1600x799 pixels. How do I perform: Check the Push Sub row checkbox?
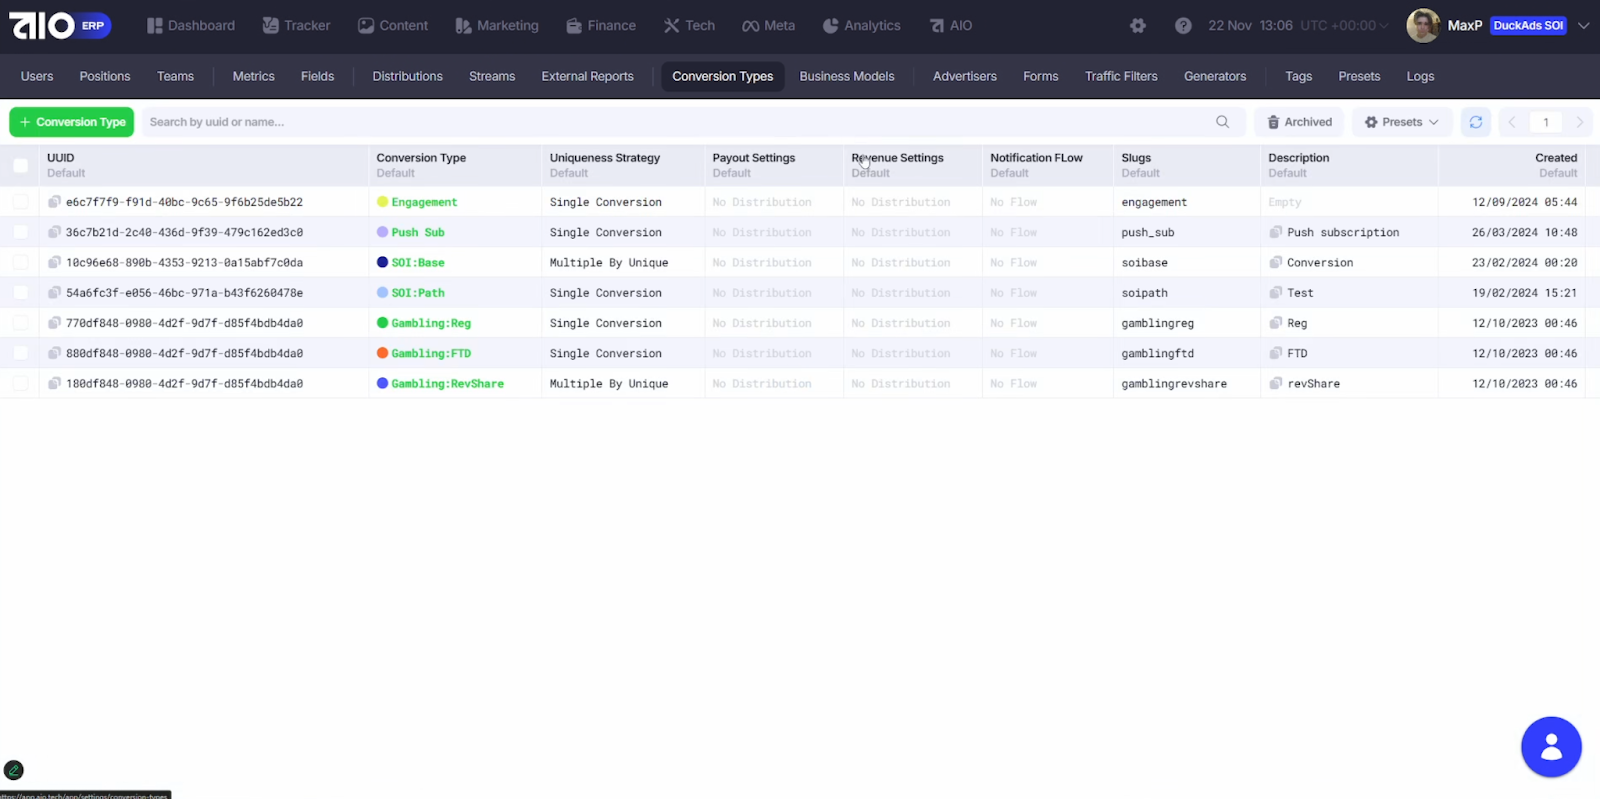(x=20, y=232)
